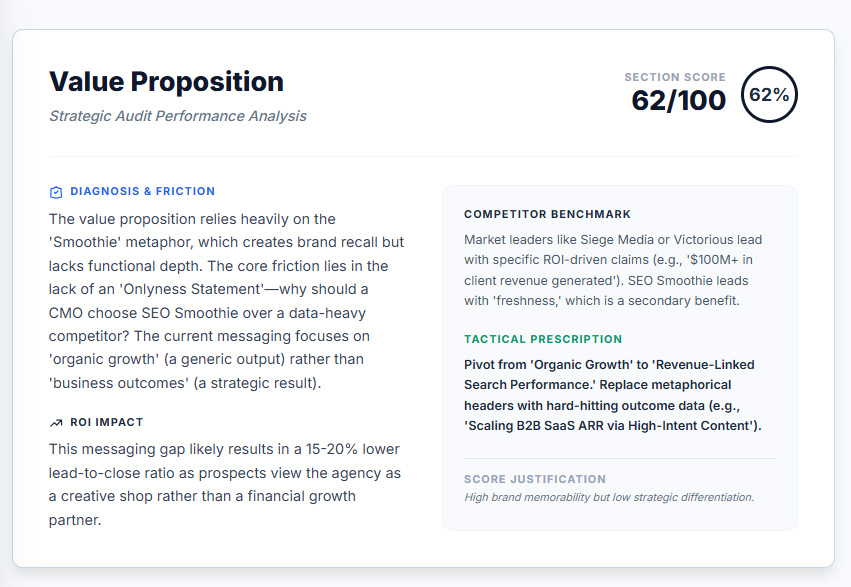Click the divider line below the header
This screenshot has height=587, width=851.
pos(423,156)
